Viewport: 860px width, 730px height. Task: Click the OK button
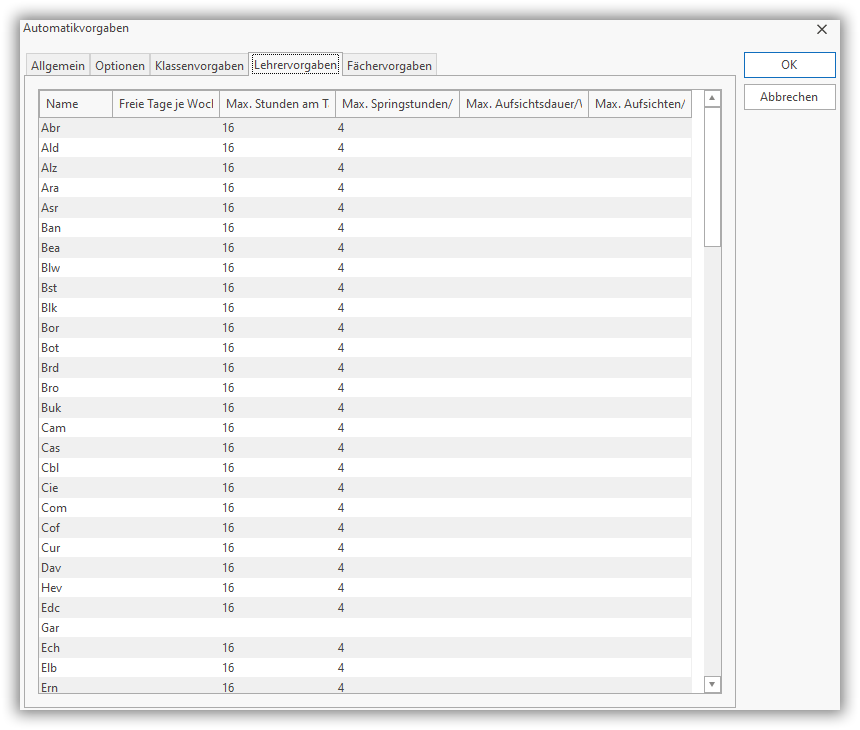click(789, 65)
